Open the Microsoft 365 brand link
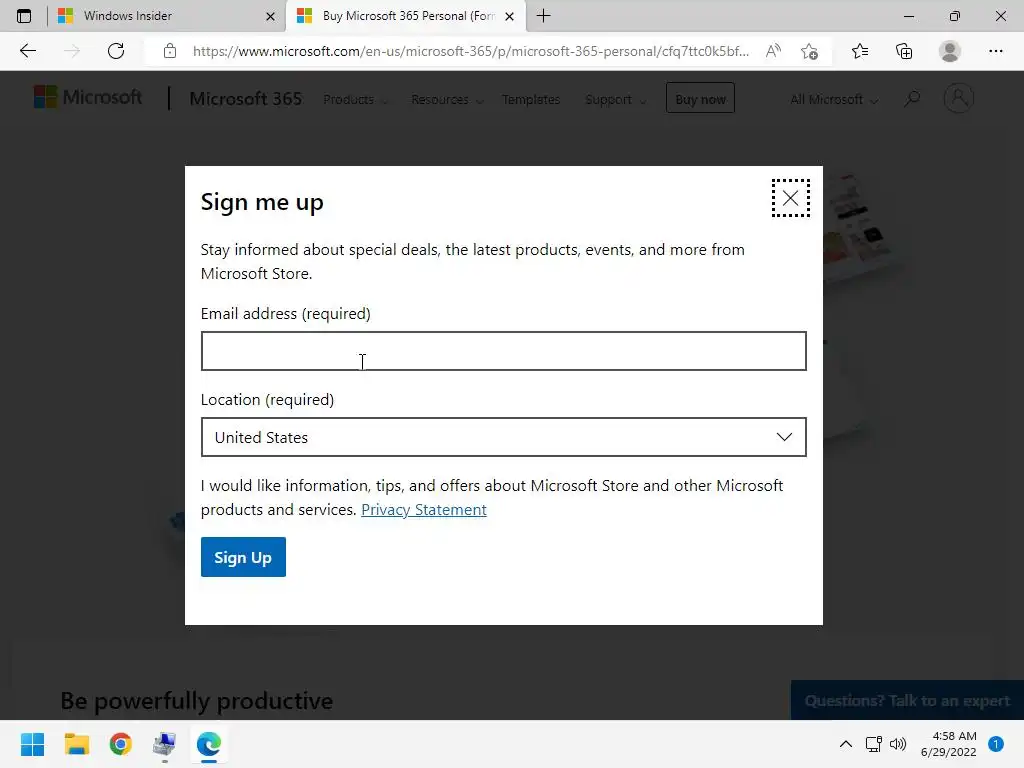Screen dimensions: 1024x768 (x=246, y=99)
